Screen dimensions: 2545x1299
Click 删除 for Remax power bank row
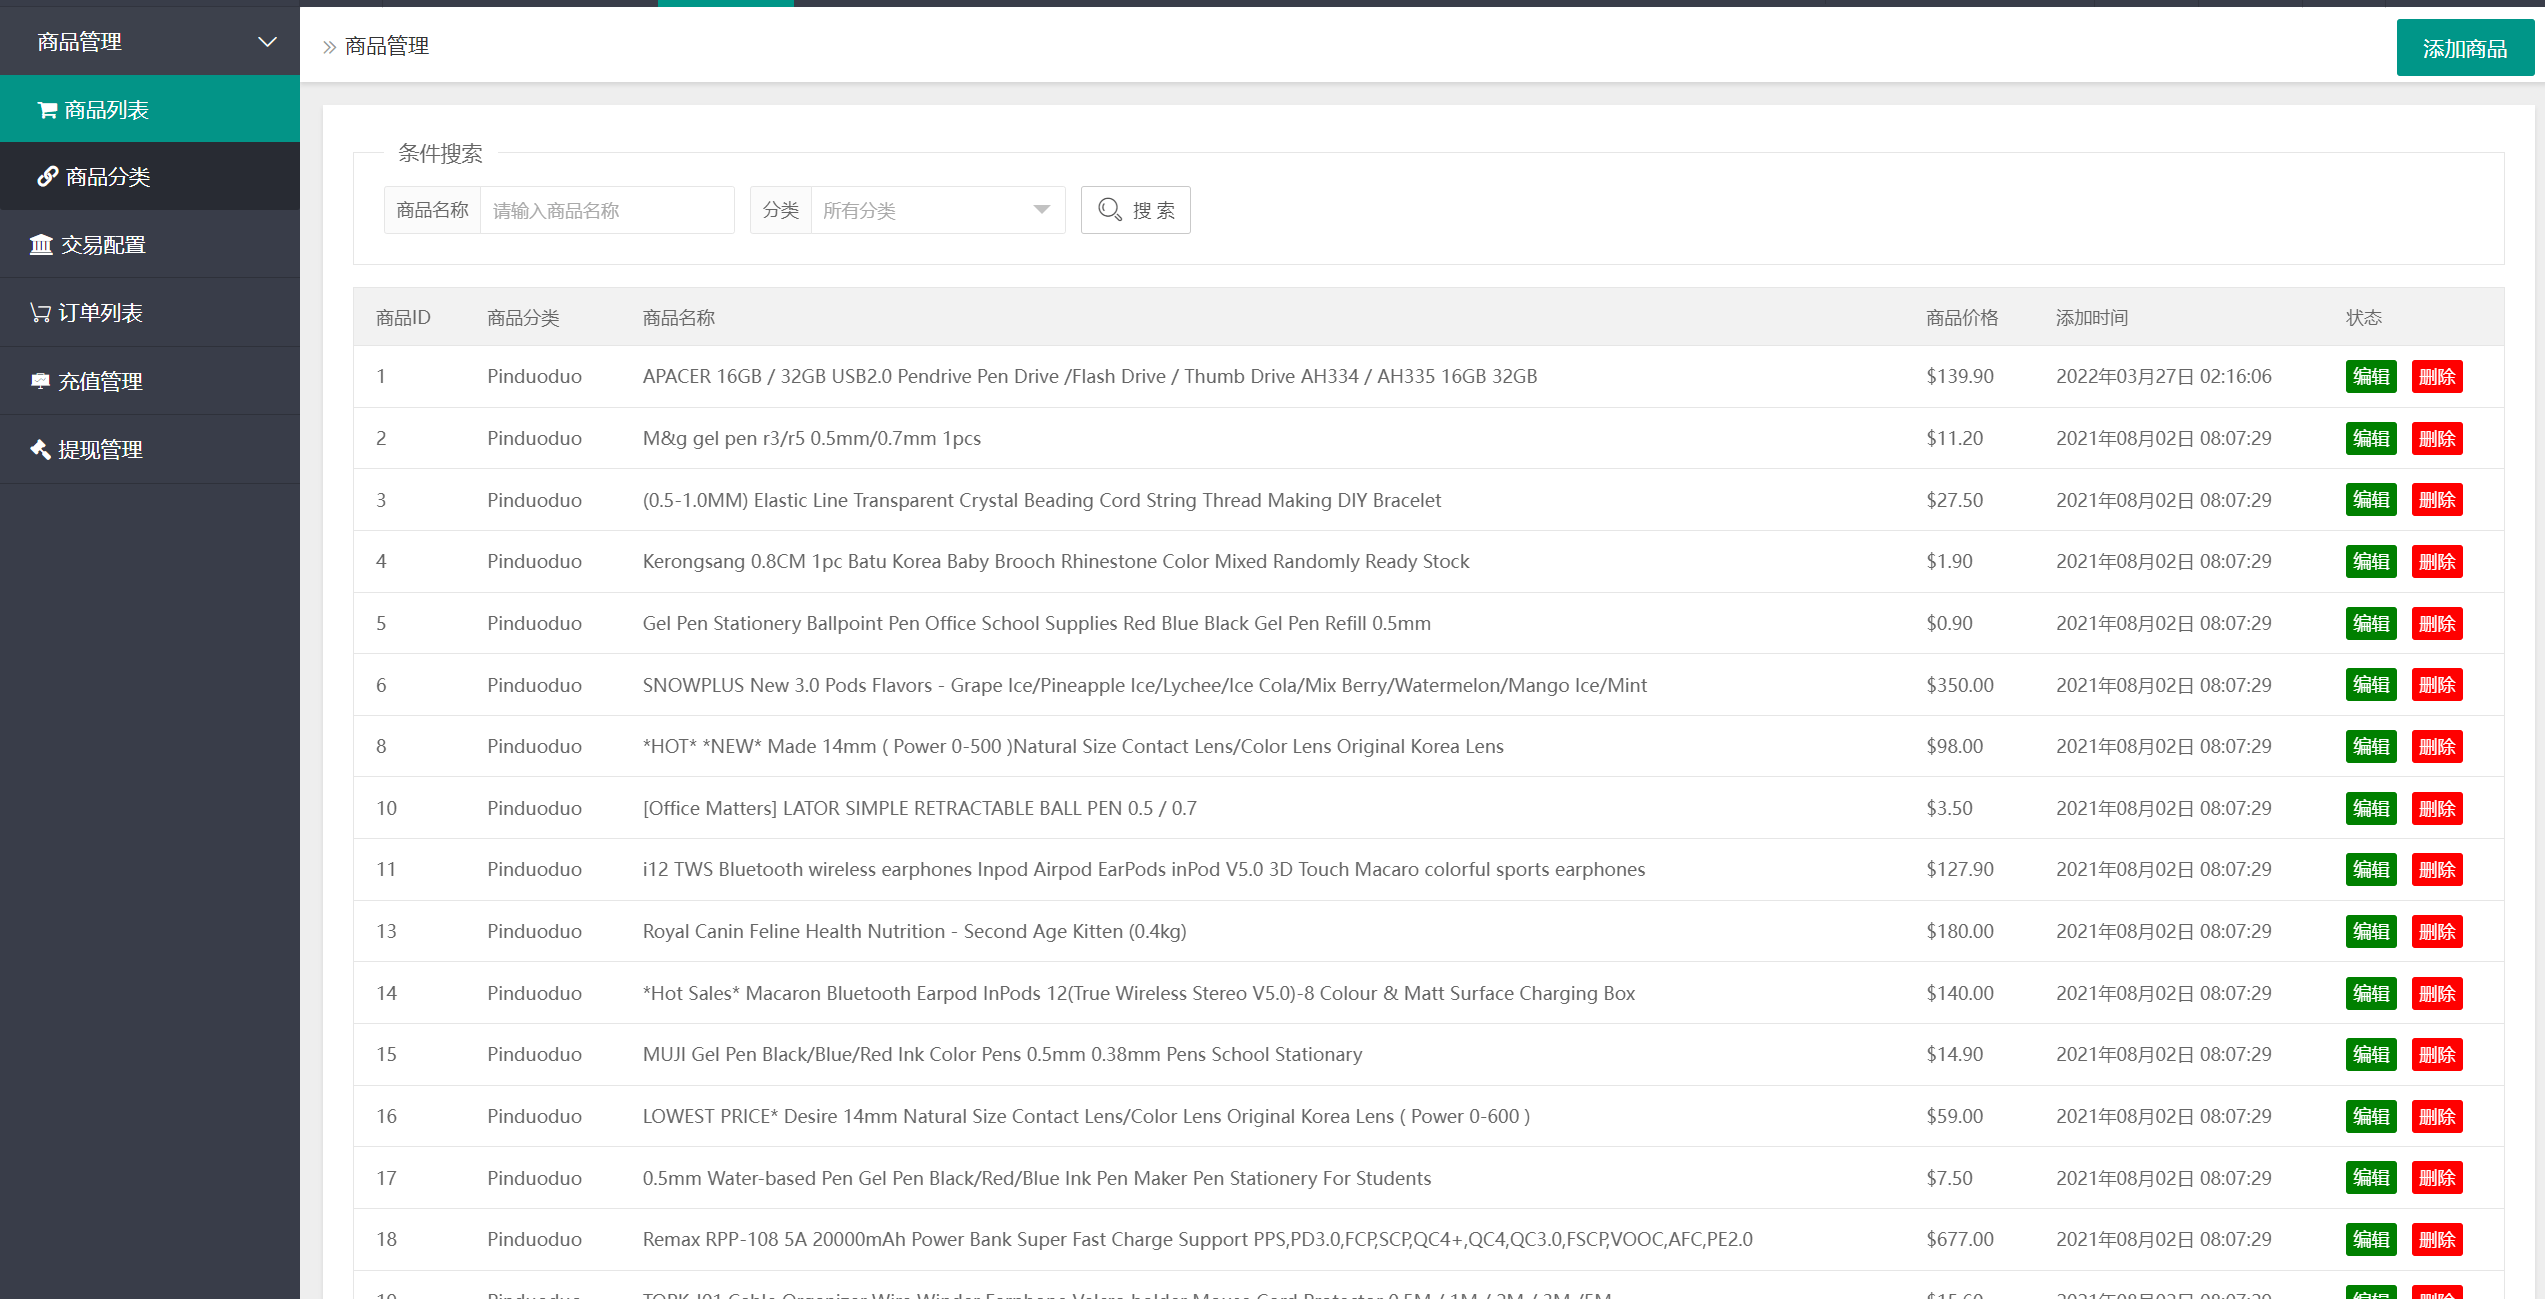2436,1240
